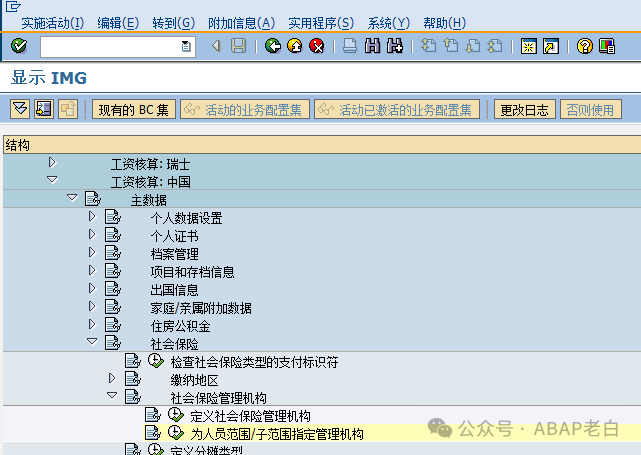This screenshot has height=455, width=641.
Task: Expand the 出国信息 node
Action: click(x=92, y=288)
